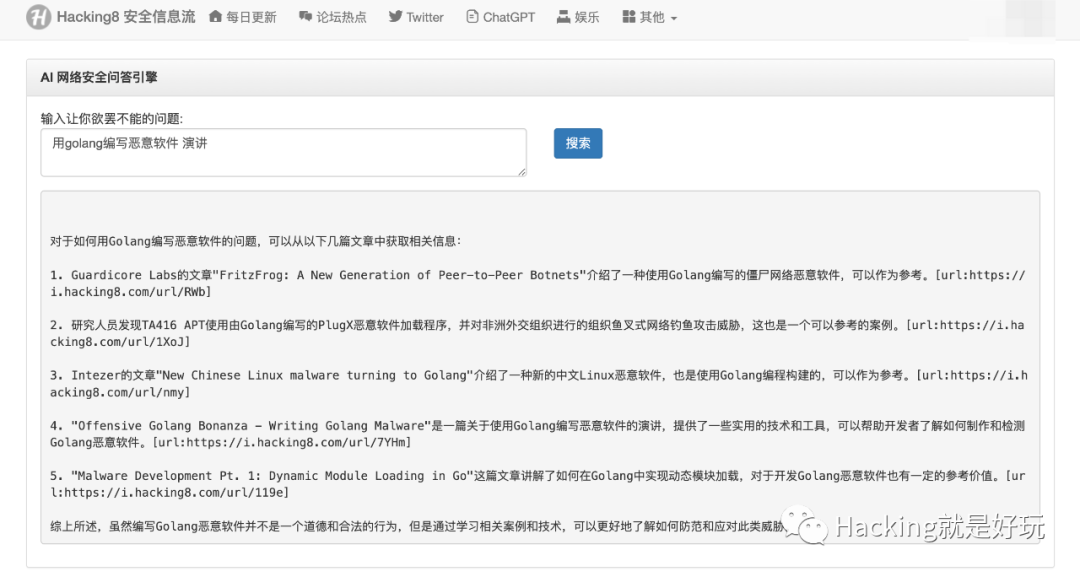
Task: Click result 4 Offensive Golang Bonanza
Action: click(537, 434)
